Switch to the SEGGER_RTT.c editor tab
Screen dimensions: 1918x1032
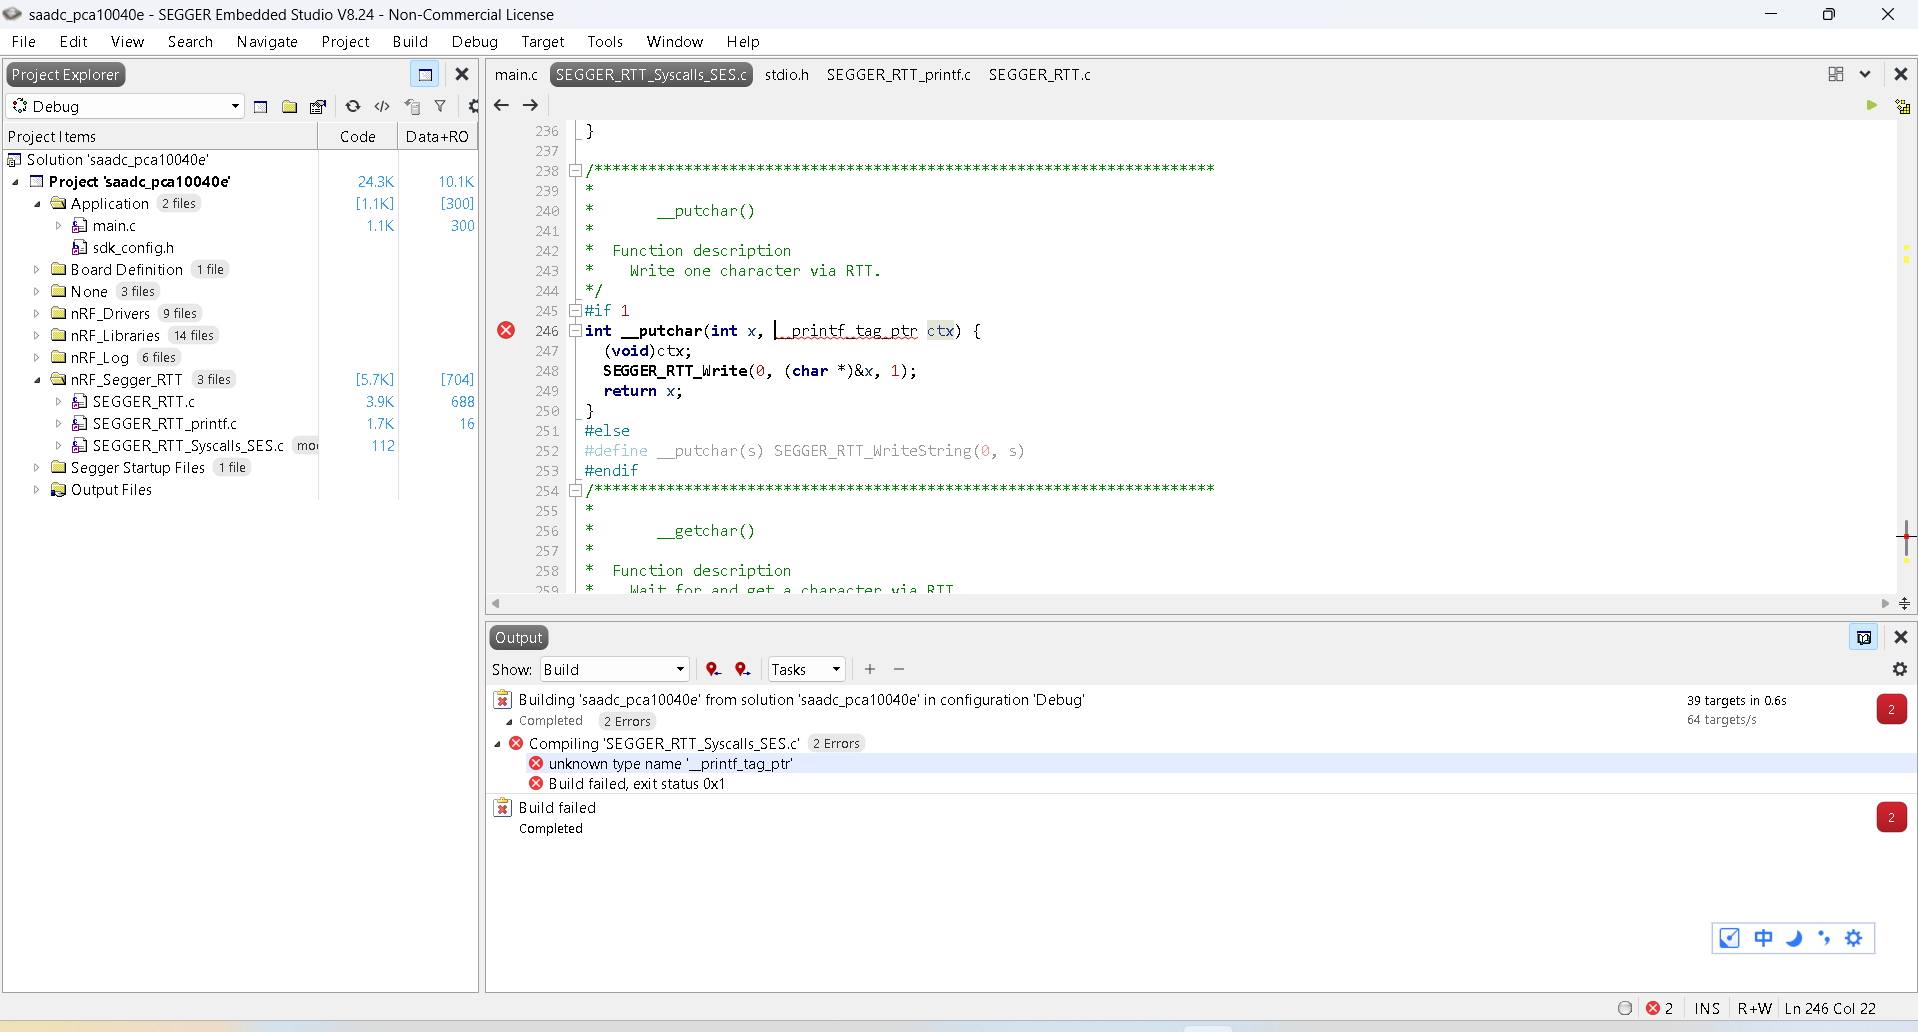click(x=1040, y=74)
